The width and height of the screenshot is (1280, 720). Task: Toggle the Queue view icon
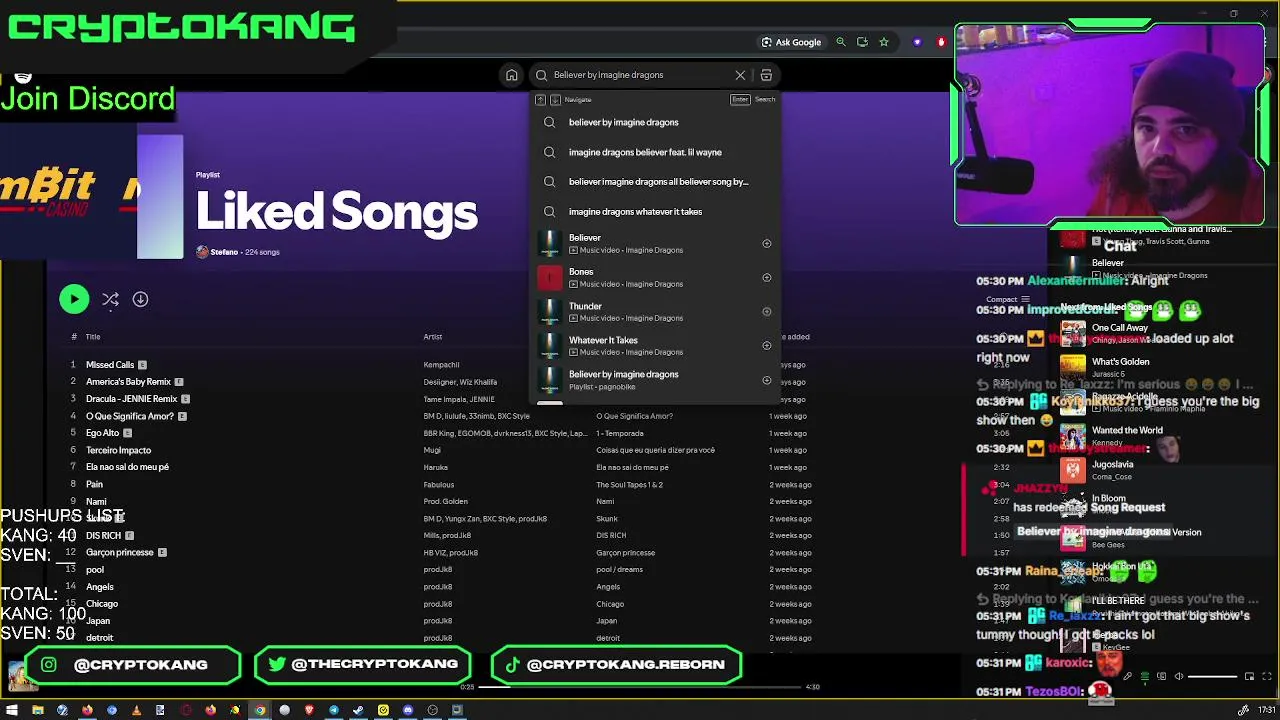point(1145,677)
